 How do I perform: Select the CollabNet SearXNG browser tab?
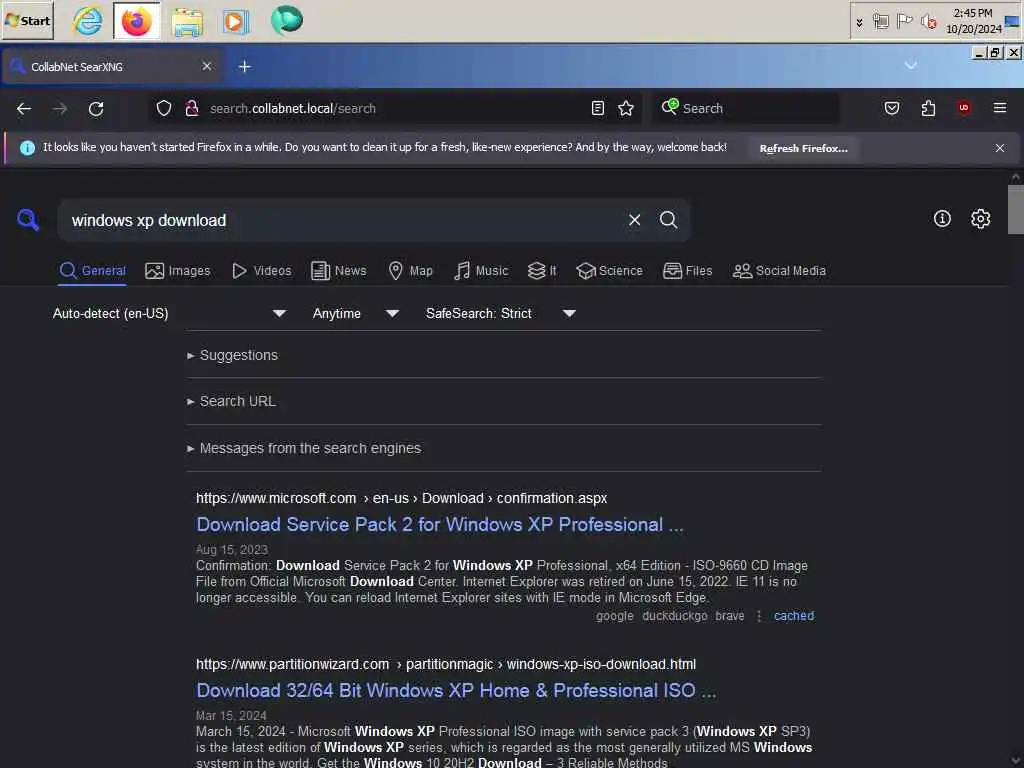112,67
